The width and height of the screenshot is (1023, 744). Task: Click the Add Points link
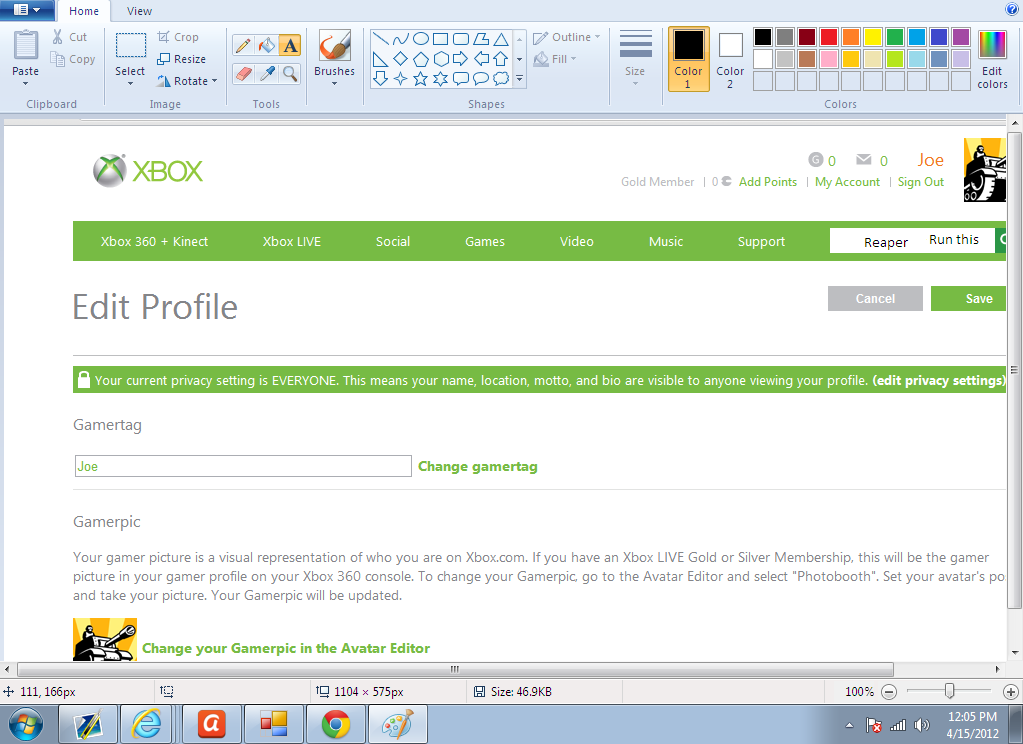(x=767, y=182)
